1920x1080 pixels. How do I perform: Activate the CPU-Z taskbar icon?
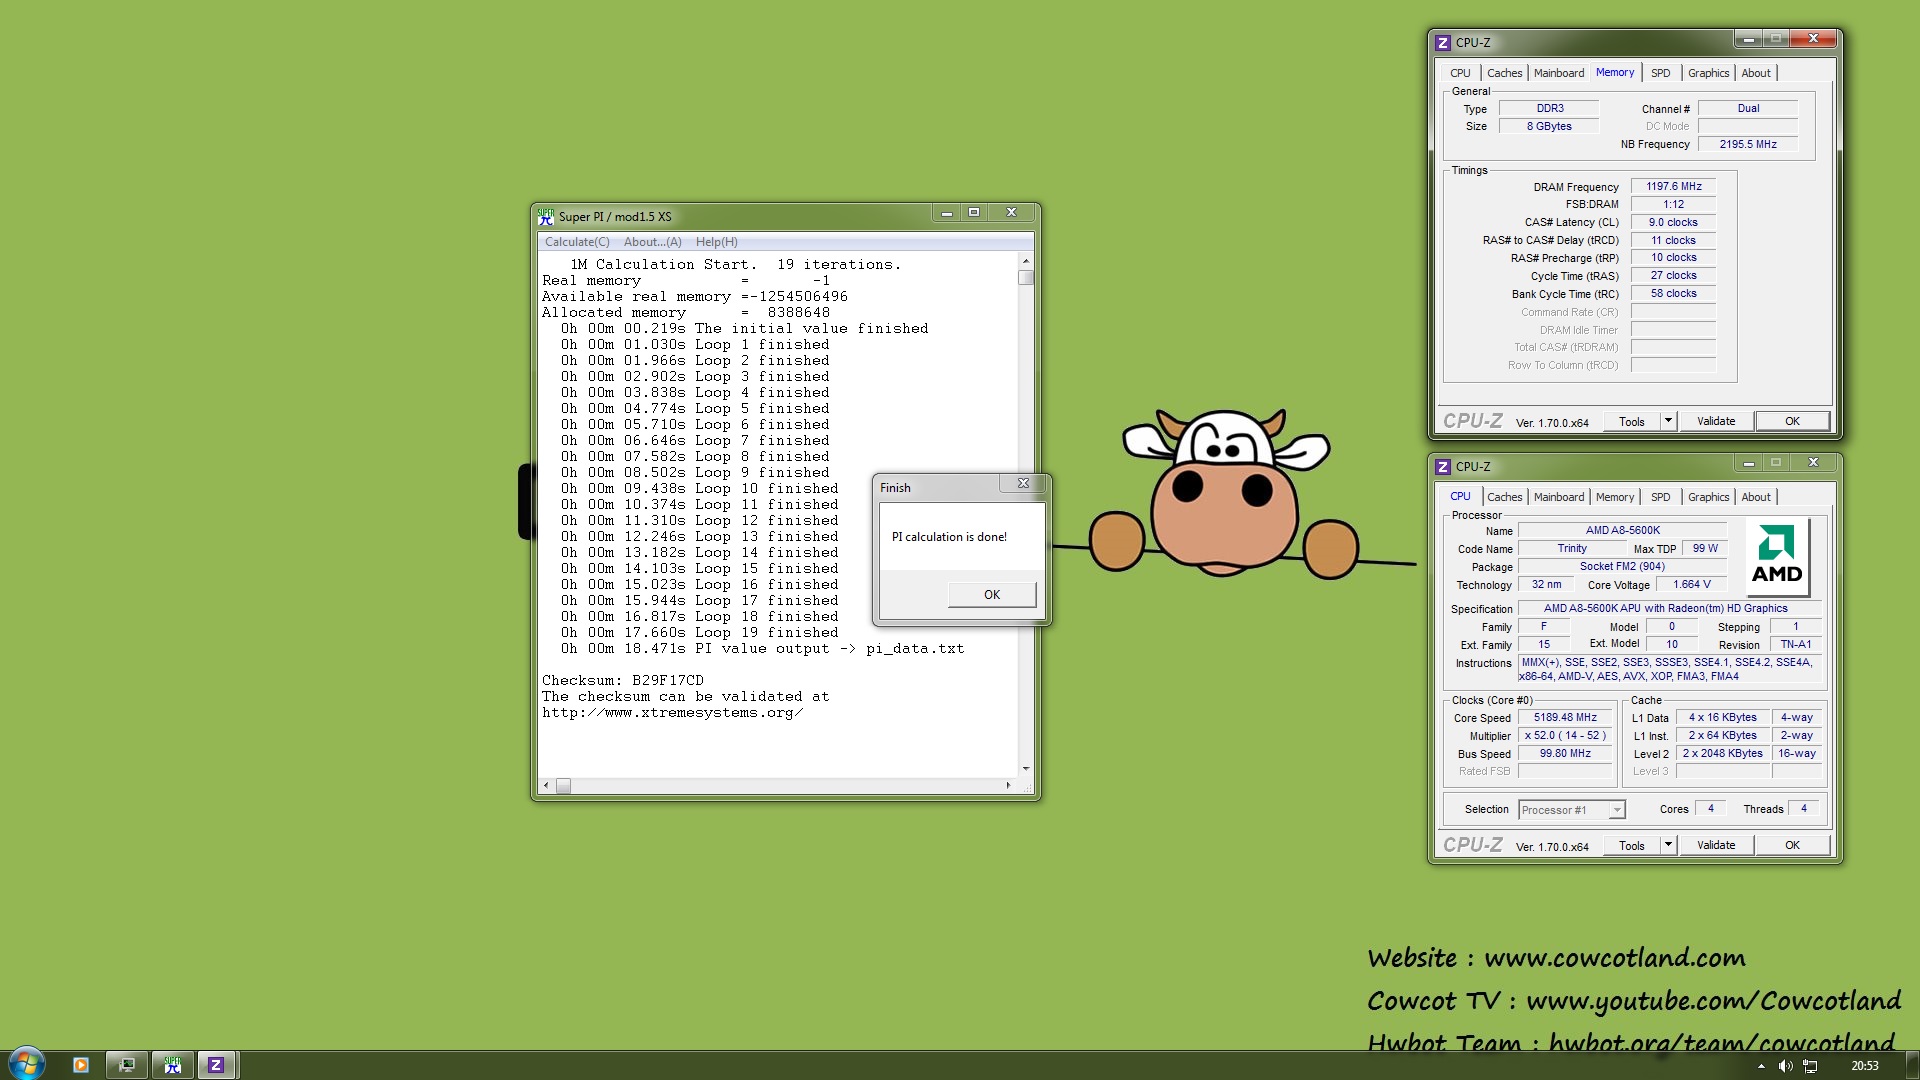(x=216, y=1065)
